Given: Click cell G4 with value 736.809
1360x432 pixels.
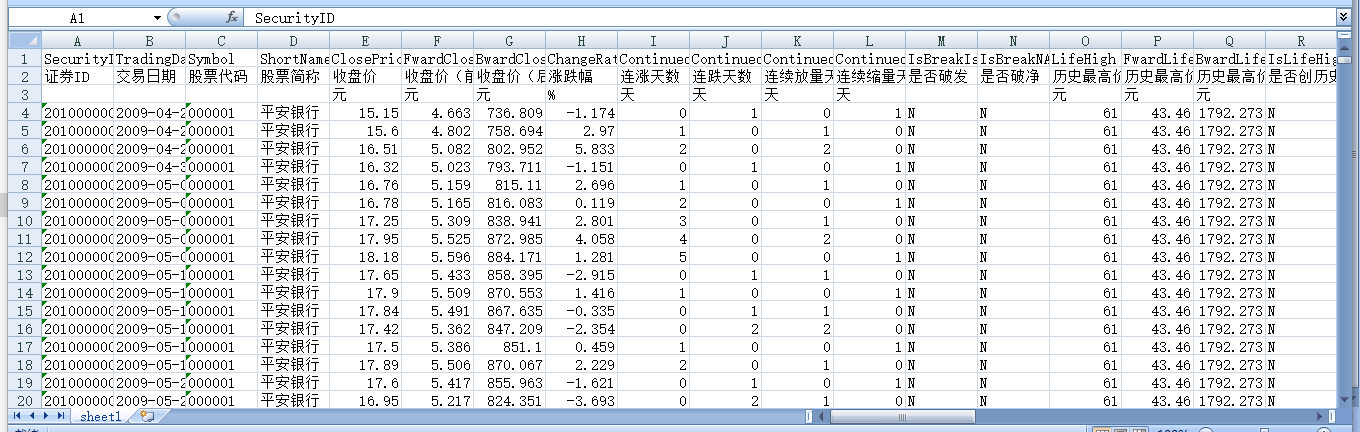Looking at the screenshot, I should click(509, 113).
